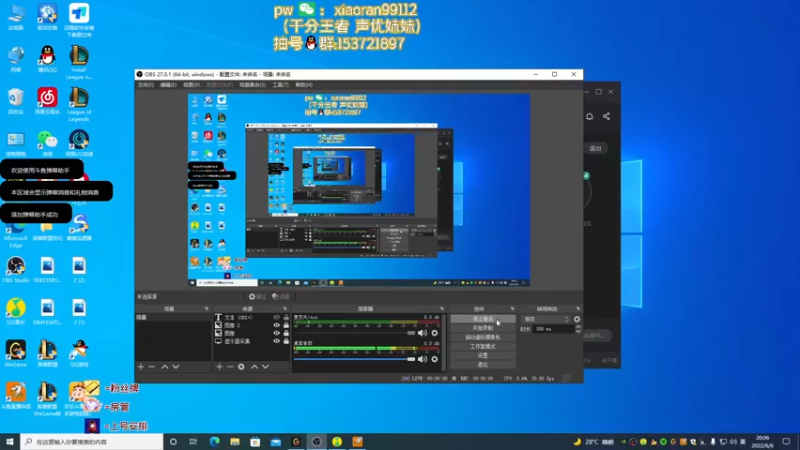Click the 工作室模式 studio mode button

[x=483, y=346]
